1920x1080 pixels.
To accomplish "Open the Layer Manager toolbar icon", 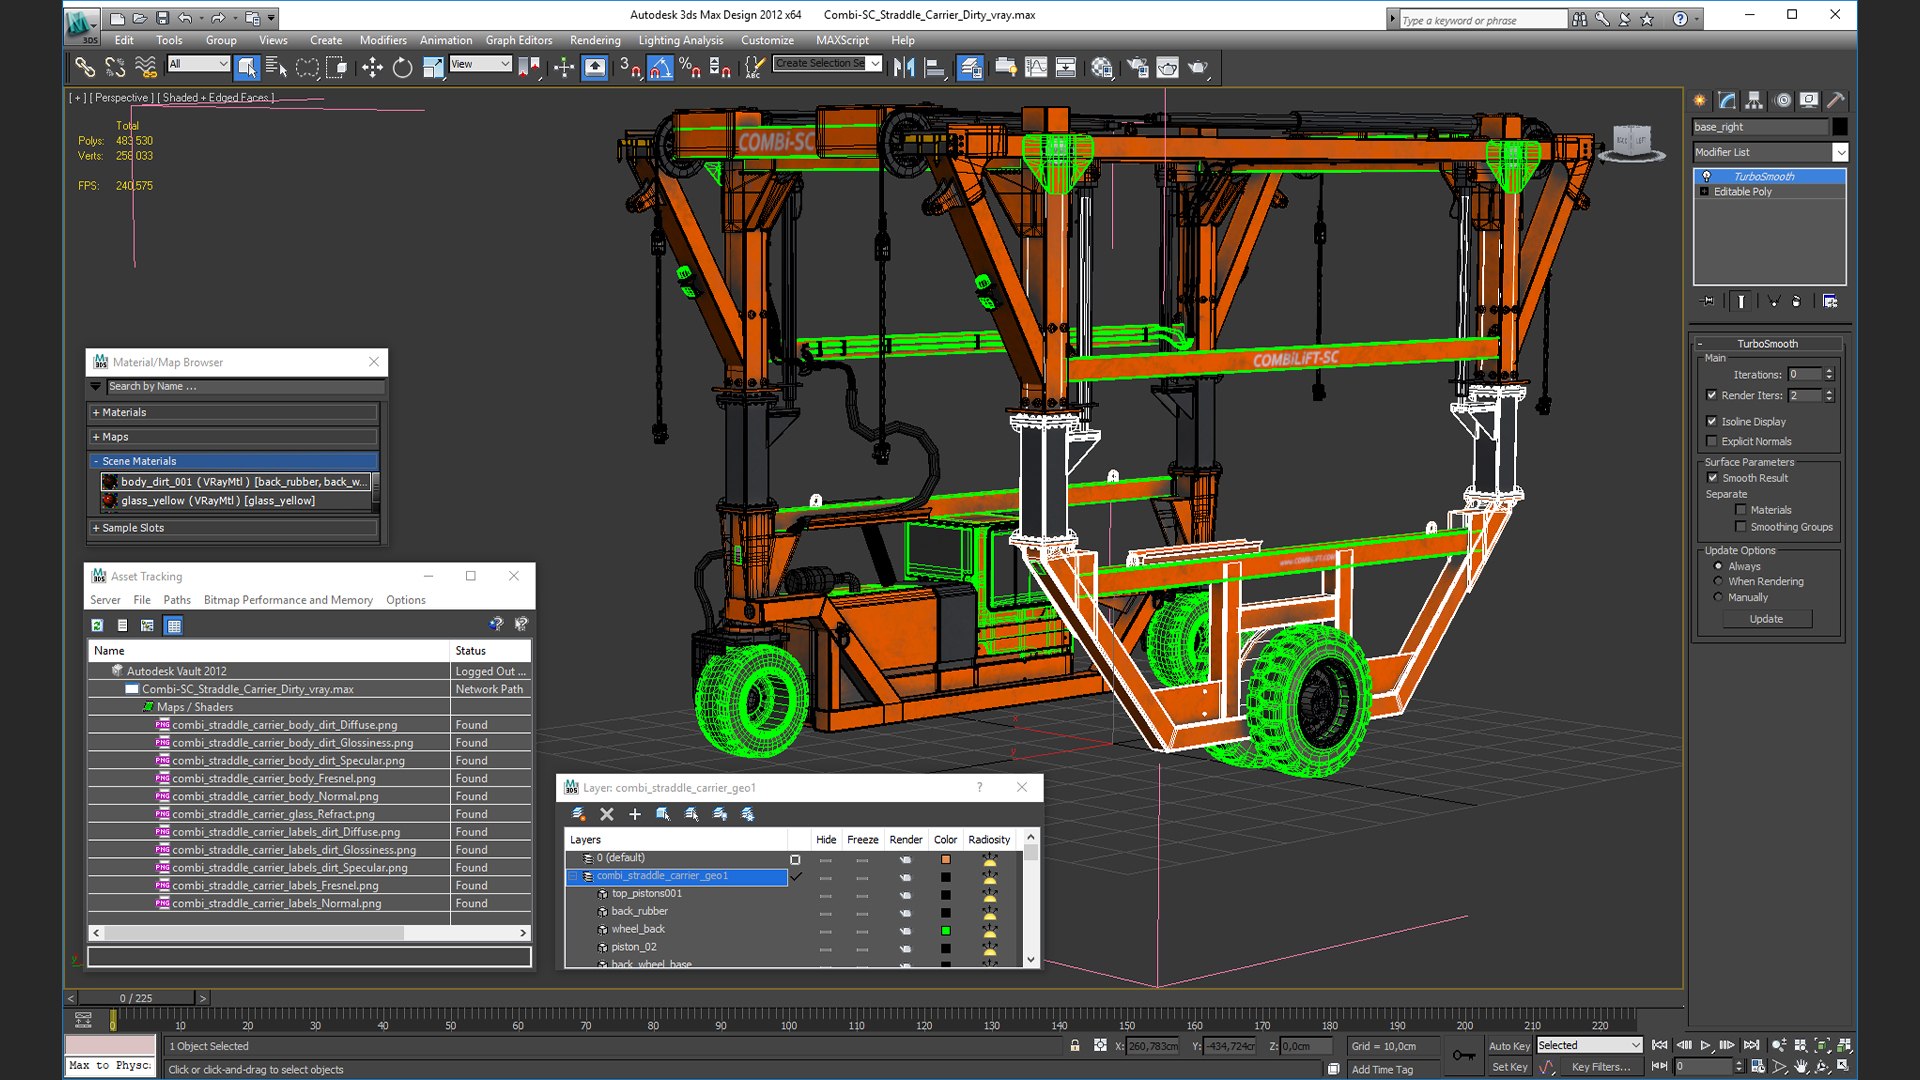I will (x=970, y=67).
